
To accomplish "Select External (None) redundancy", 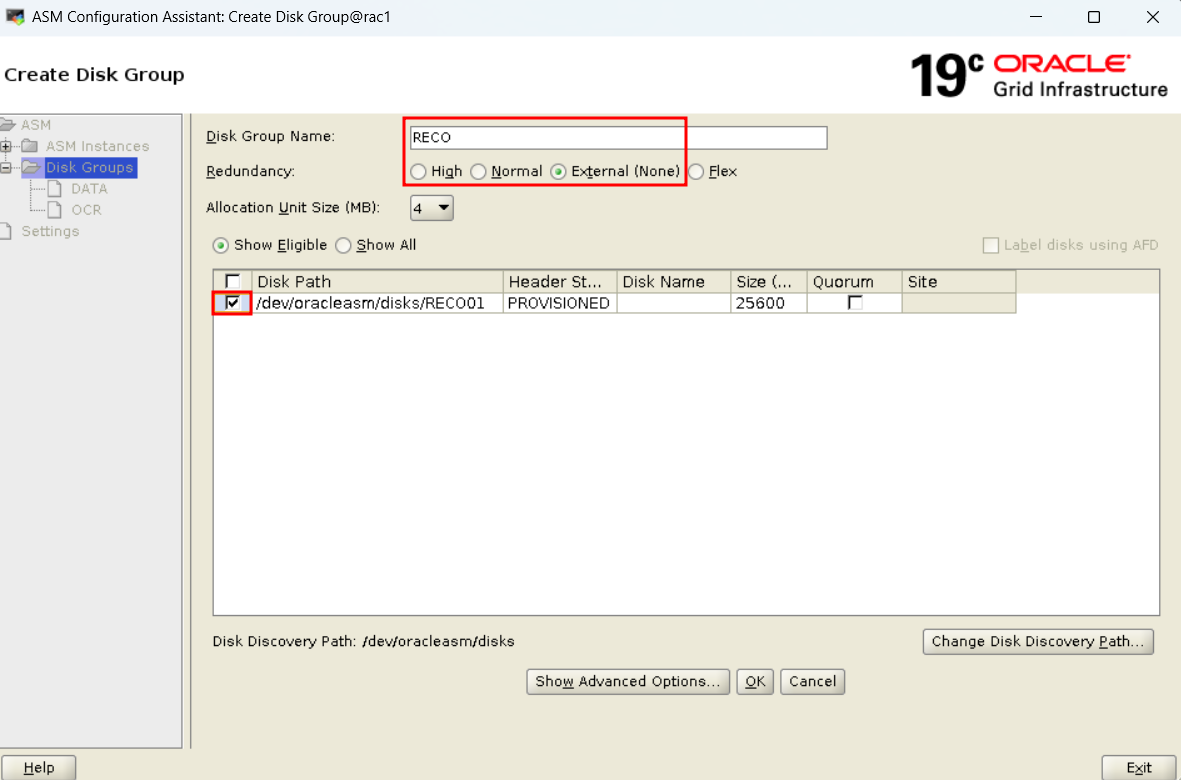I will pyautogui.click(x=558, y=172).
